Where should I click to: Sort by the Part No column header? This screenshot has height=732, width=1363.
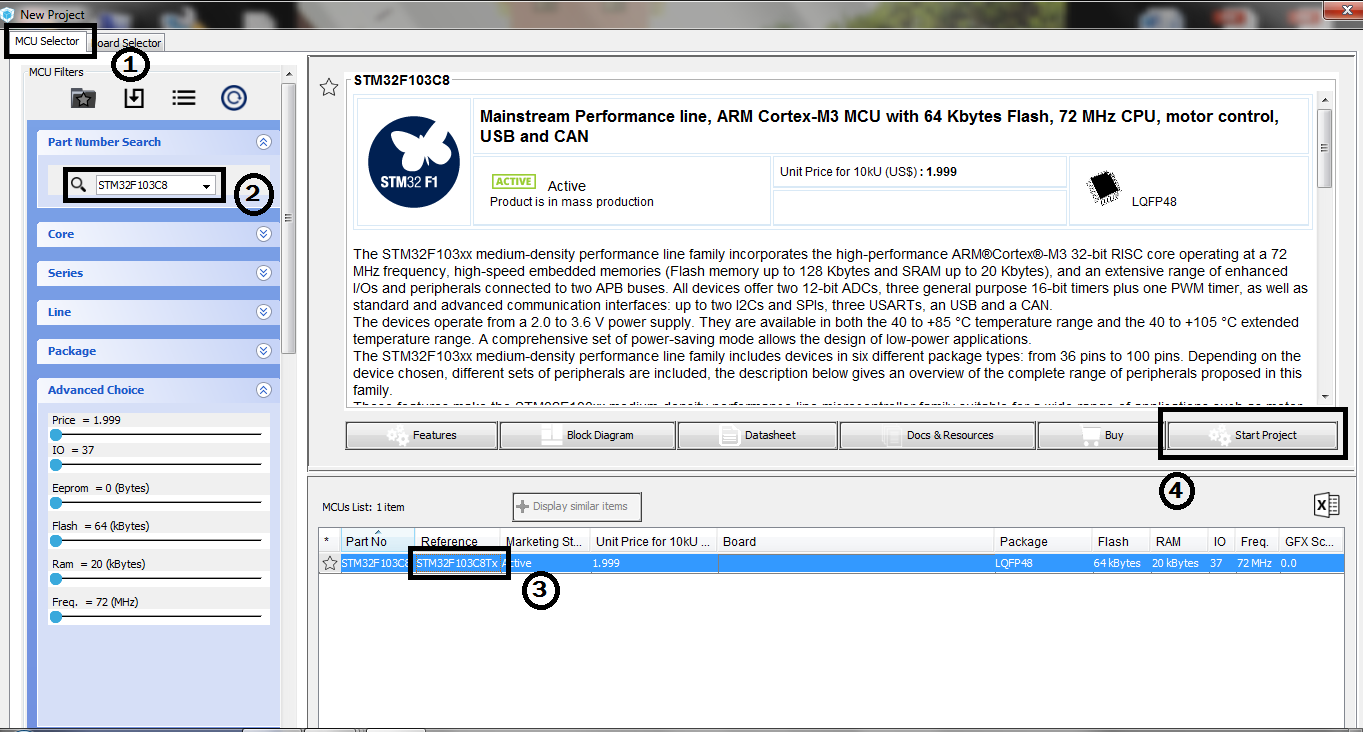pyautogui.click(x=377, y=541)
